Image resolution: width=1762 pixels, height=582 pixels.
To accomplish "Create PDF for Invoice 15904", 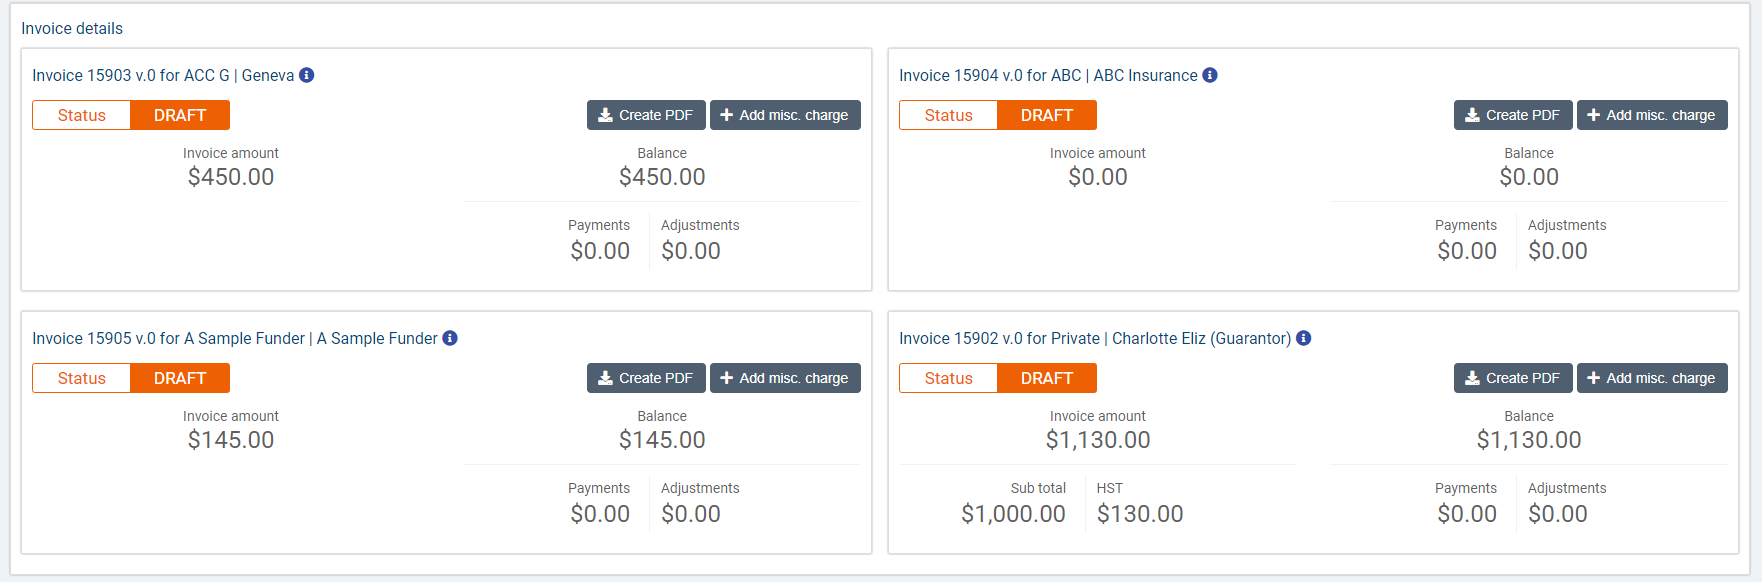I will coord(1513,115).
